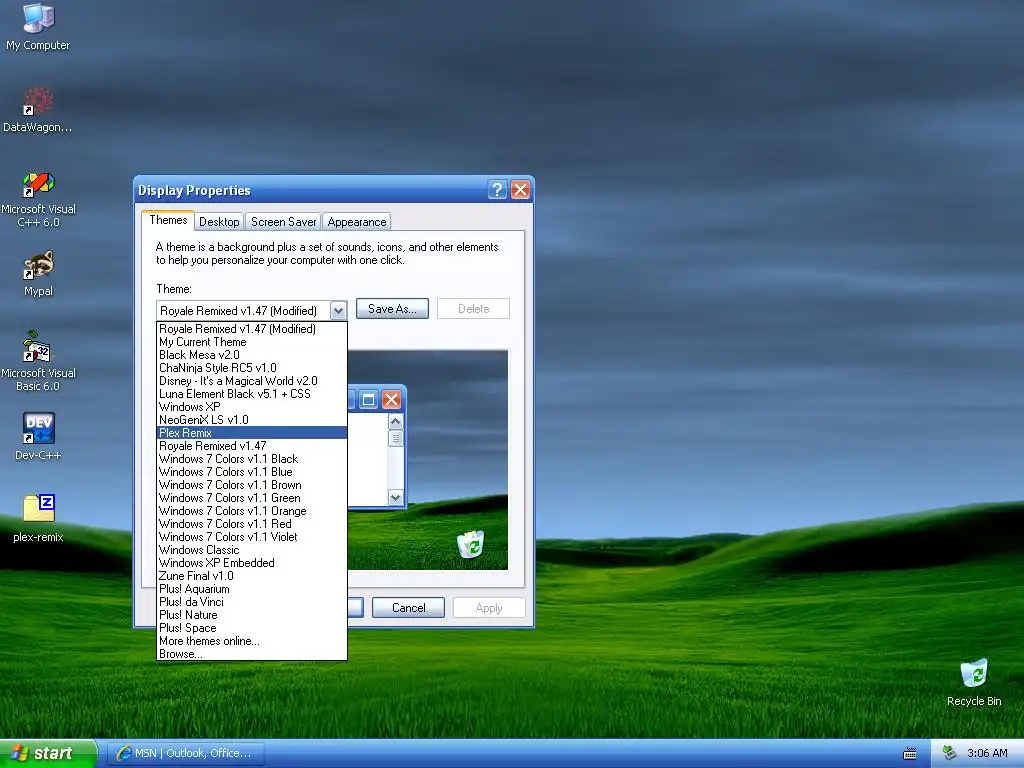Select NeoGeniX LS v1.0 theme
Image resolution: width=1024 pixels, height=768 pixels.
point(252,420)
